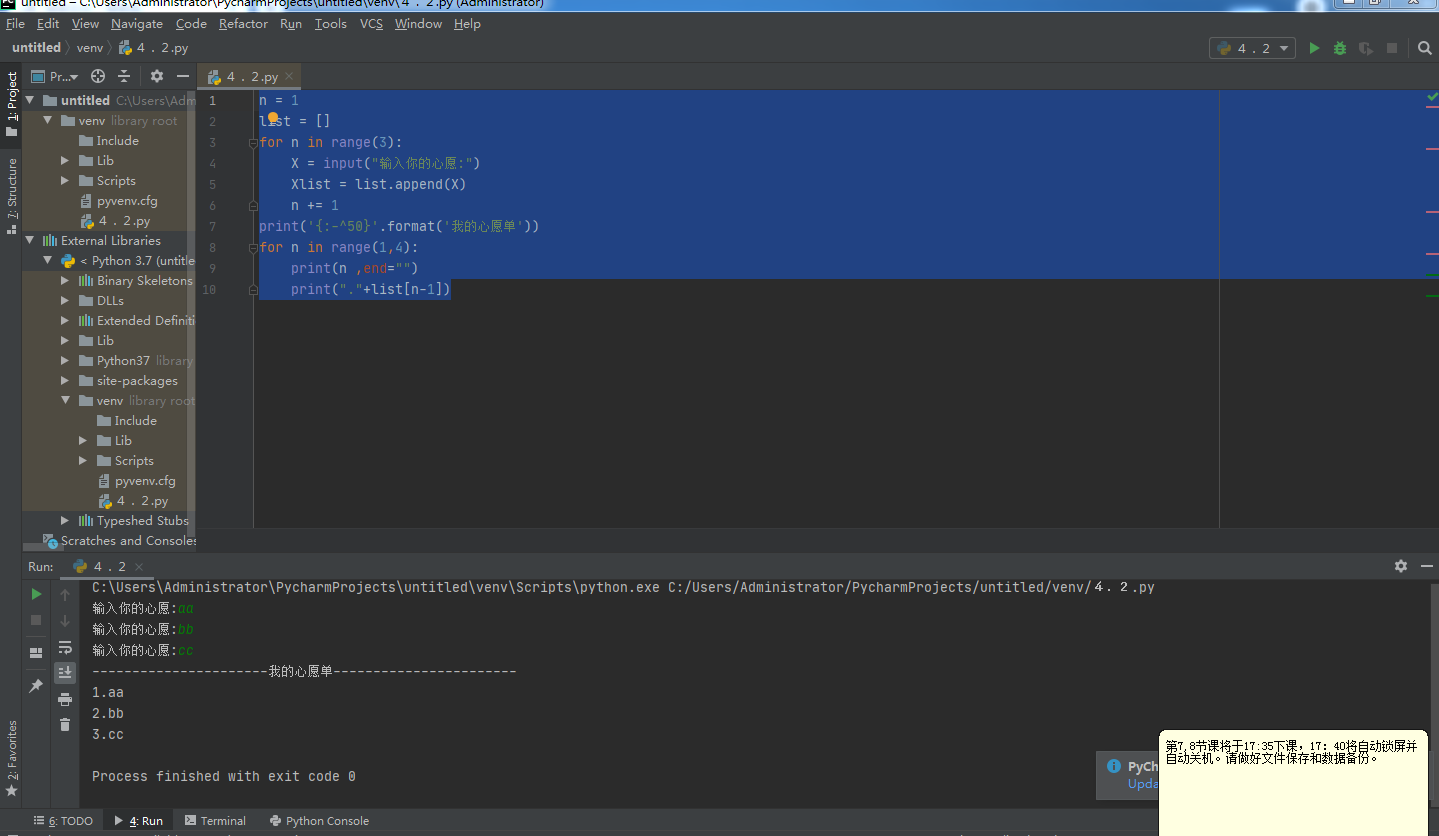Collapse all icon in Project panel header
This screenshot has width=1439, height=836.
pyautogui.click(x=124, y=76)
